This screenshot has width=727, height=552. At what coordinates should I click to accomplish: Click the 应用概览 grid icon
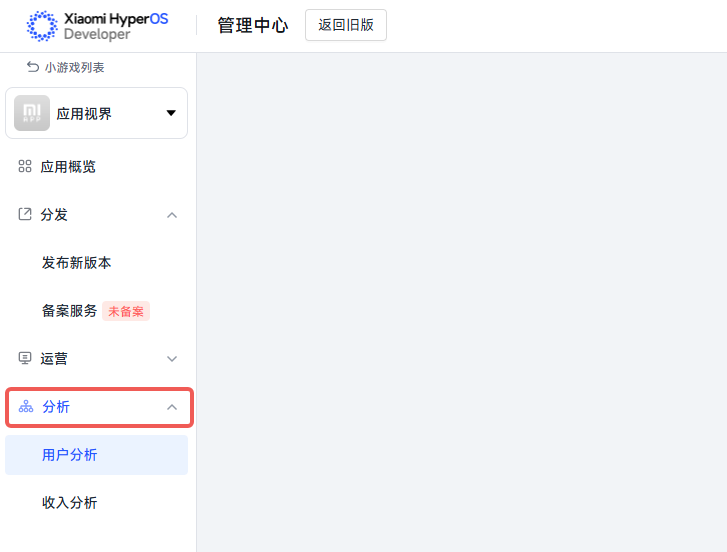(25, 166)
